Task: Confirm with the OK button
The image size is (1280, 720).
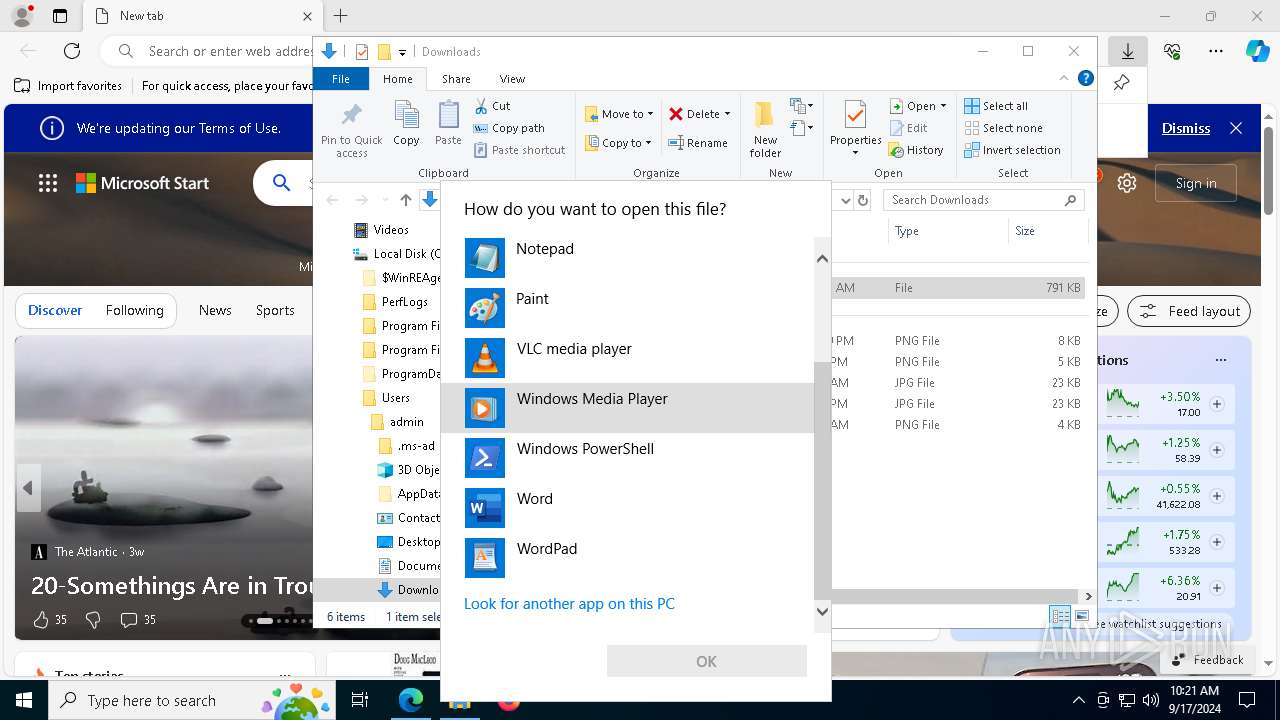Action: click(706, 661)
